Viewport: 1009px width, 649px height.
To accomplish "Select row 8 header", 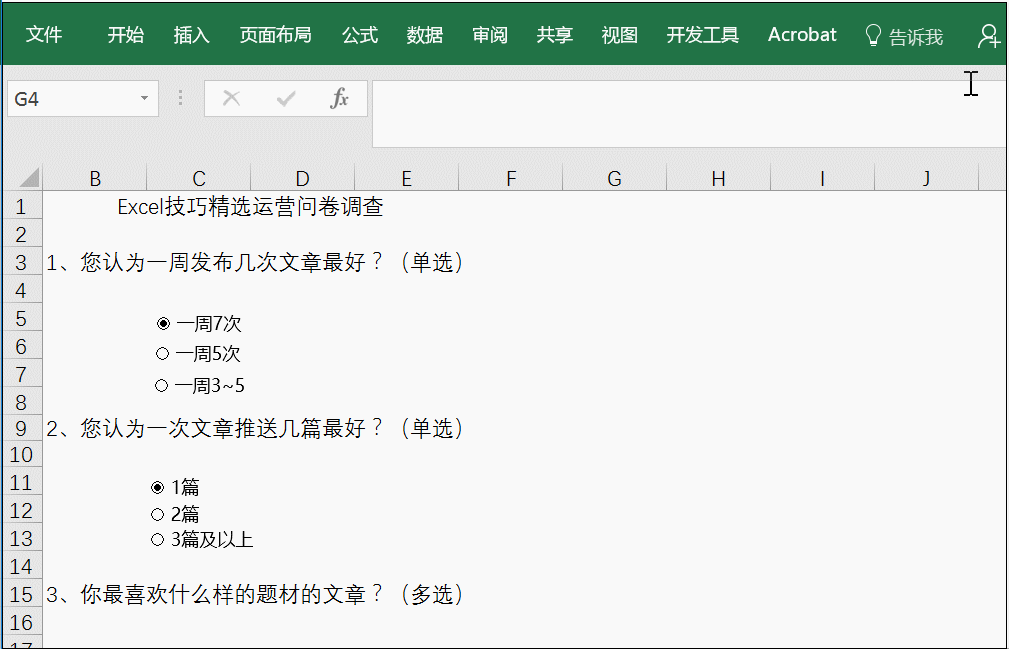I will coord(21,402).
